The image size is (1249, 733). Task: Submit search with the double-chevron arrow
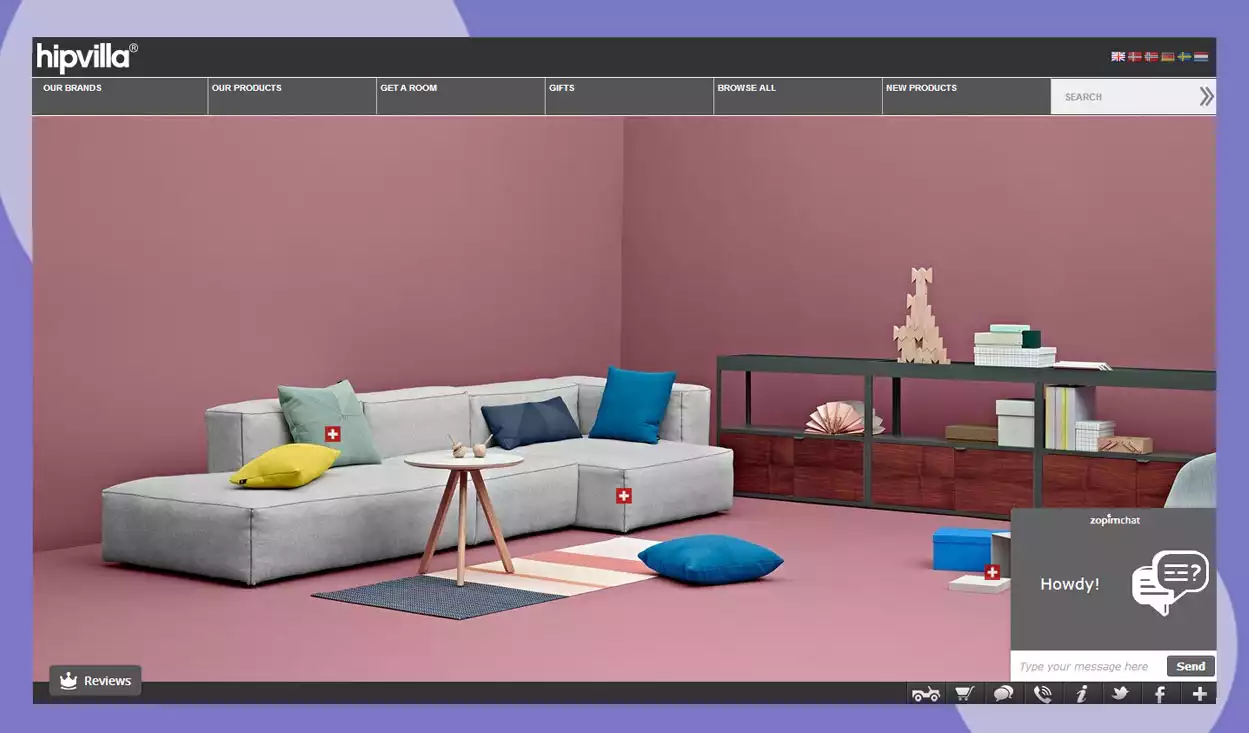1206,96
